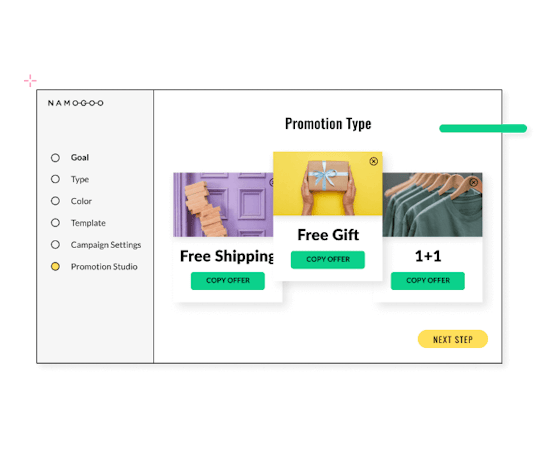Click the green progress bar
The image size is (537, 450).
(483, 128)
